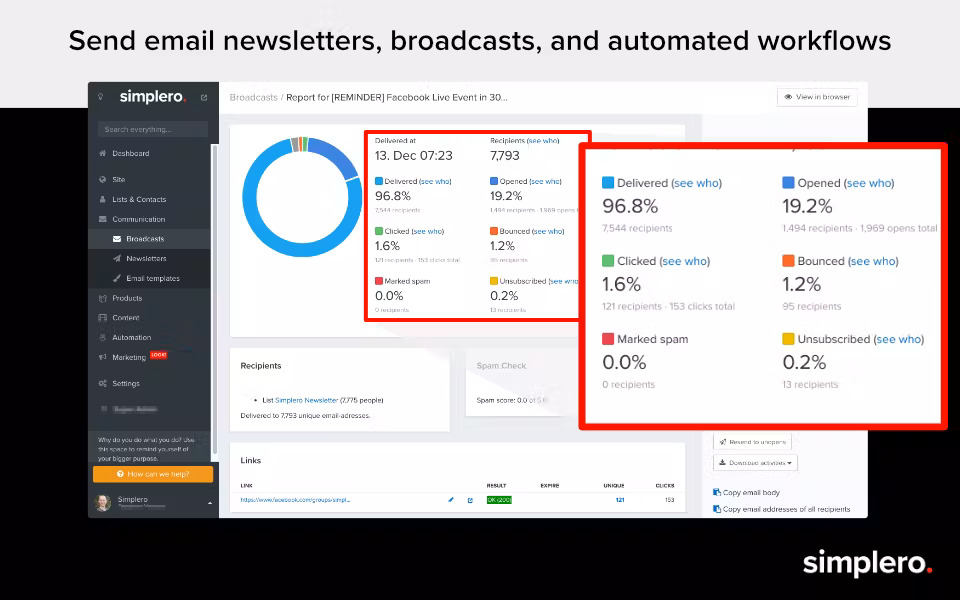Expand the Simplero user account menu arrow
The width and height of the screenshot is (960, 600).
209,503
